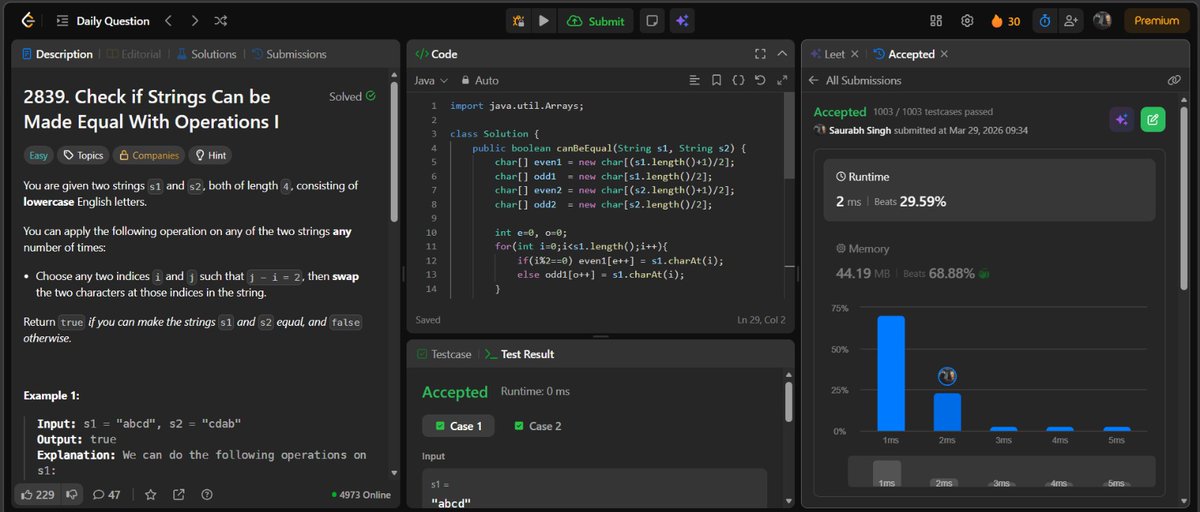Run the code with the play icon
This screenshot has width=1200, height=512.
click(543, 20)
